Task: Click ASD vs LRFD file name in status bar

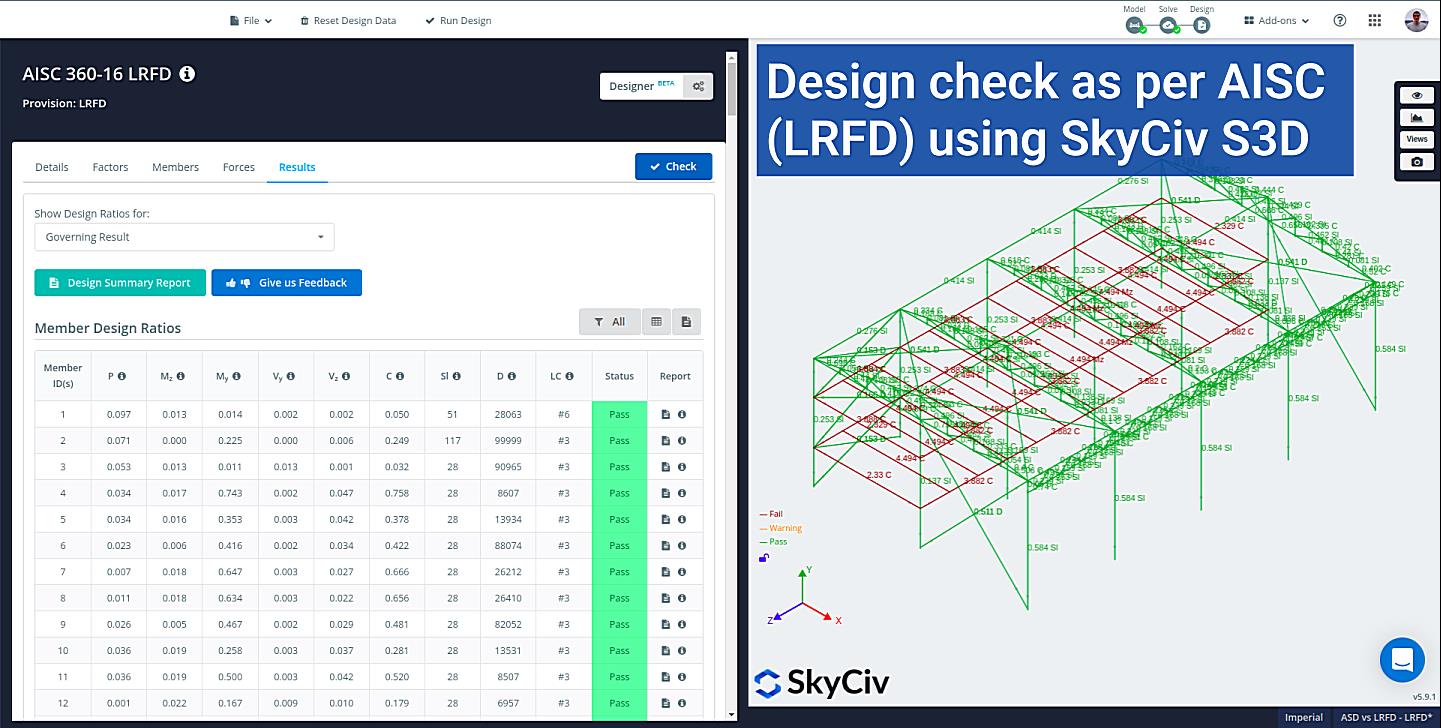Action: 1386,717
